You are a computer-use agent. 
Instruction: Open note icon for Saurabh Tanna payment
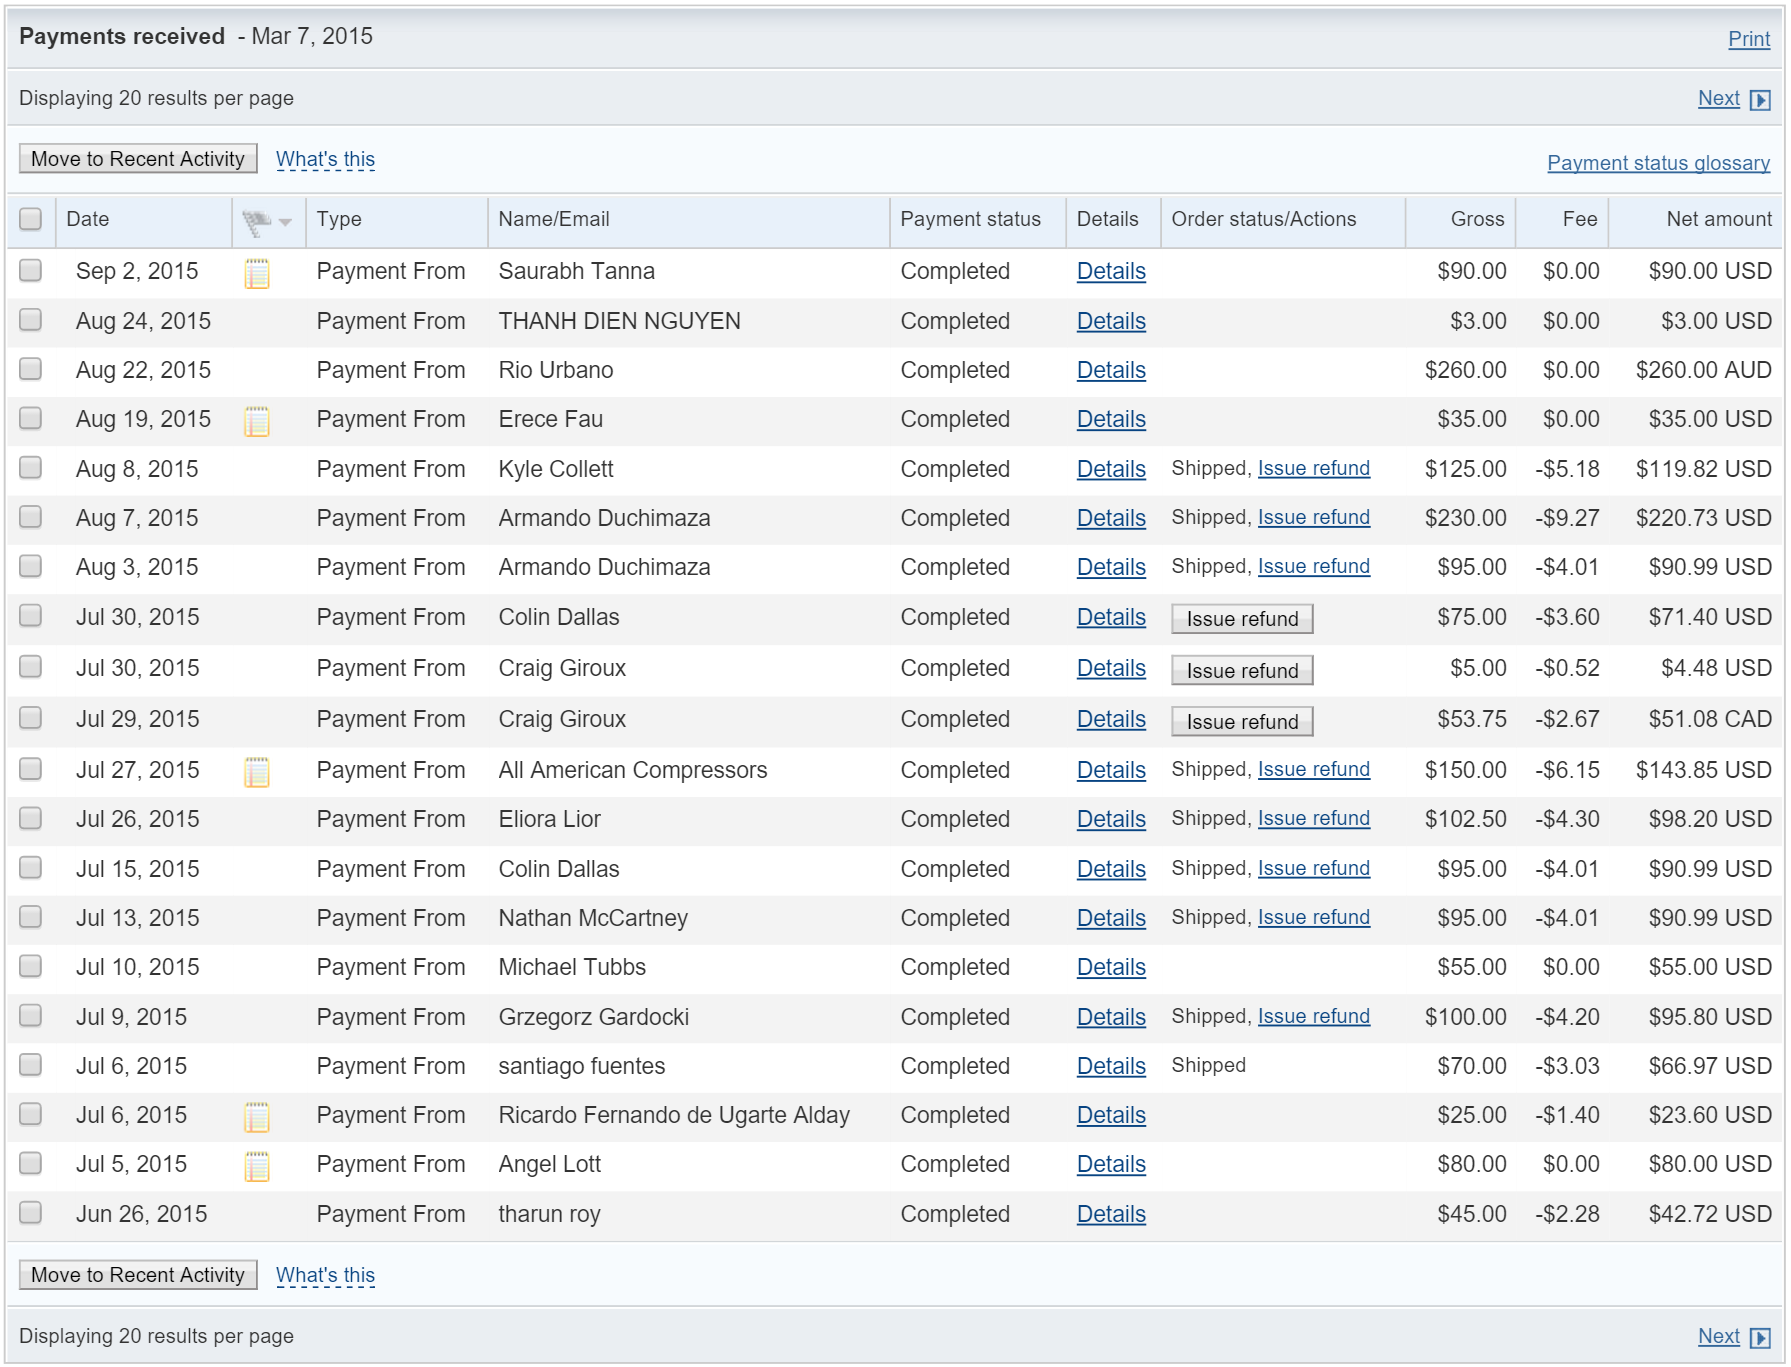pyautogui.click(x=257, y=273)
